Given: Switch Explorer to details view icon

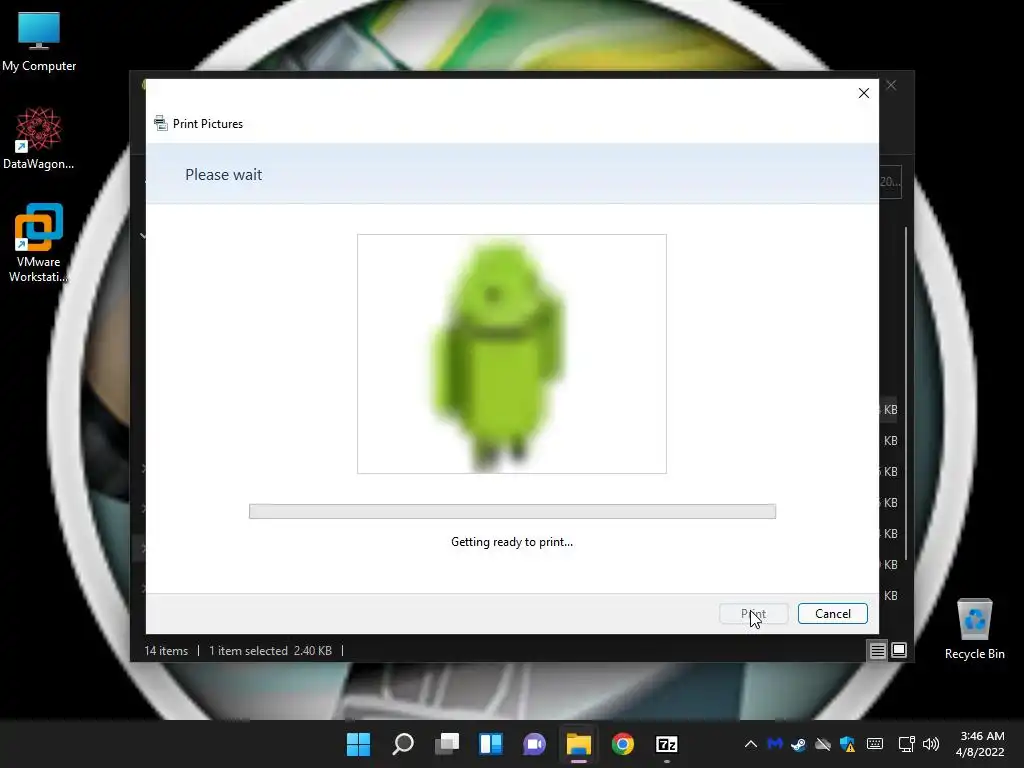Looking at the screenshot, I should 877,650.
